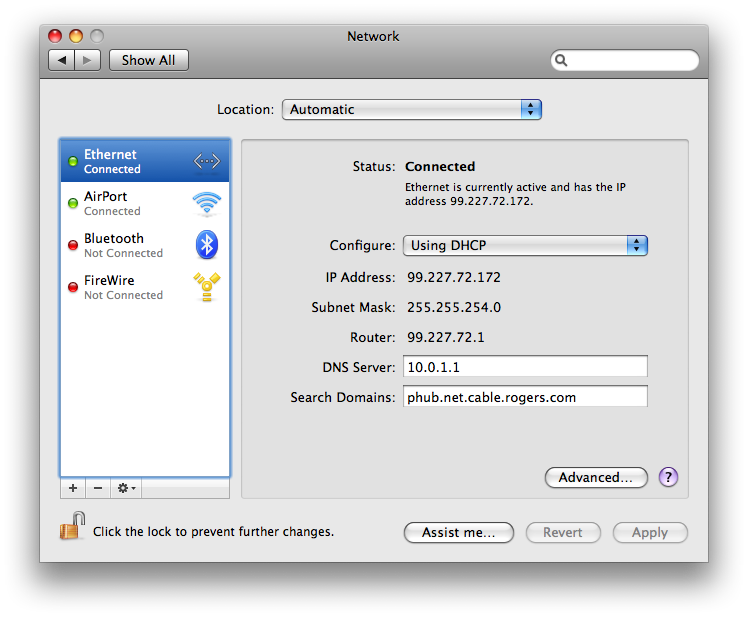Open the Location Automatic dropdown
Image resolution: width=748 pixels, height=617 pixels.
click(412, 109)
